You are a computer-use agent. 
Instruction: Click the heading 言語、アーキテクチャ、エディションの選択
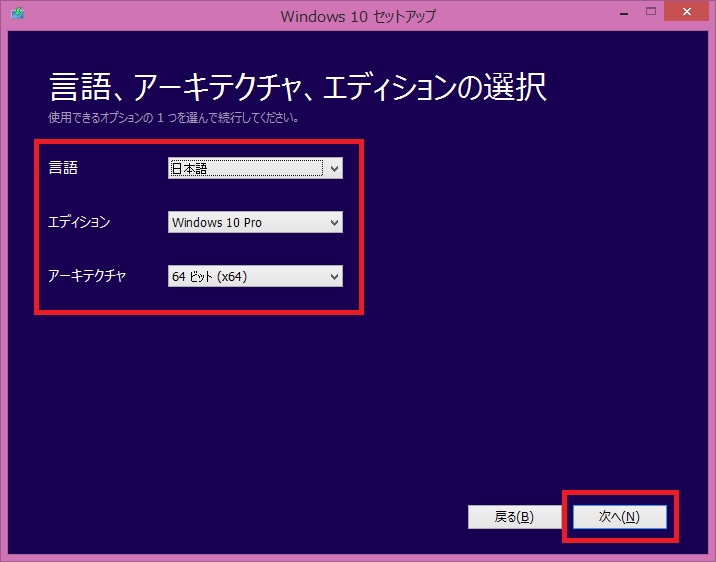pyautogui.click(x=298, y=87)
